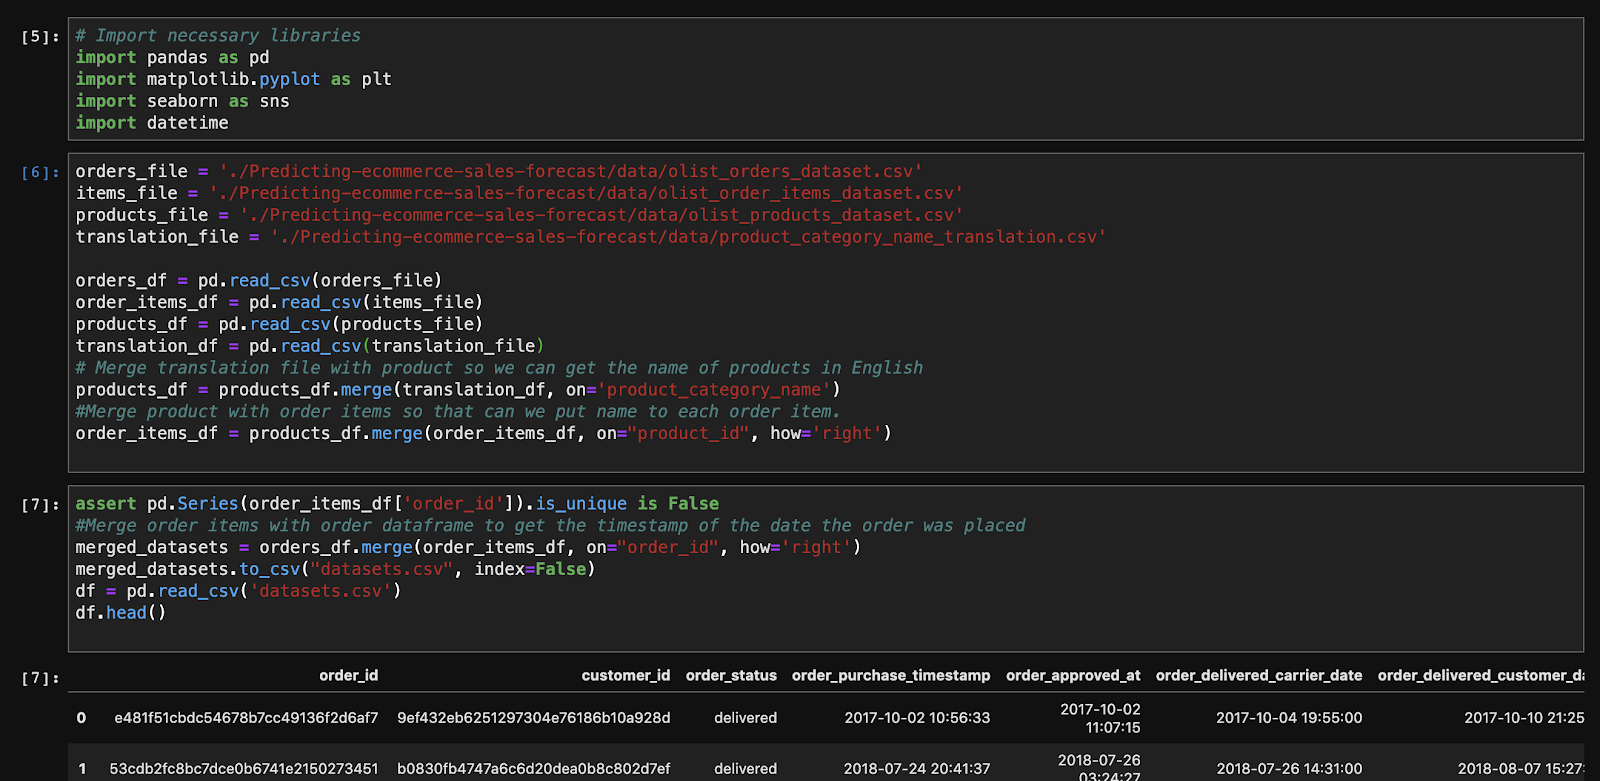Click the order_id column header
1600x781 pixels.
[x=349, y=675]
